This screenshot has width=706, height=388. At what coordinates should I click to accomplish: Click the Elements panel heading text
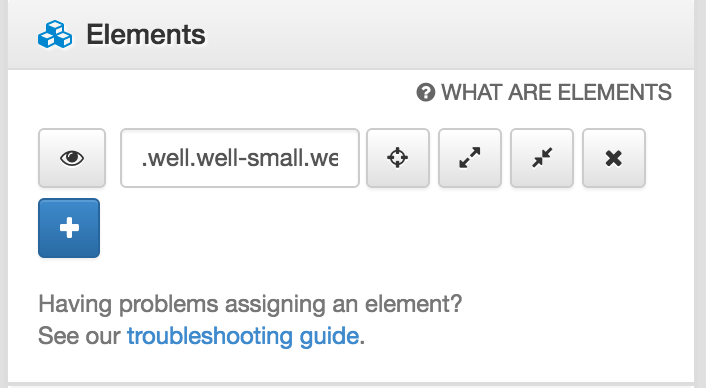tap(146, 35)
